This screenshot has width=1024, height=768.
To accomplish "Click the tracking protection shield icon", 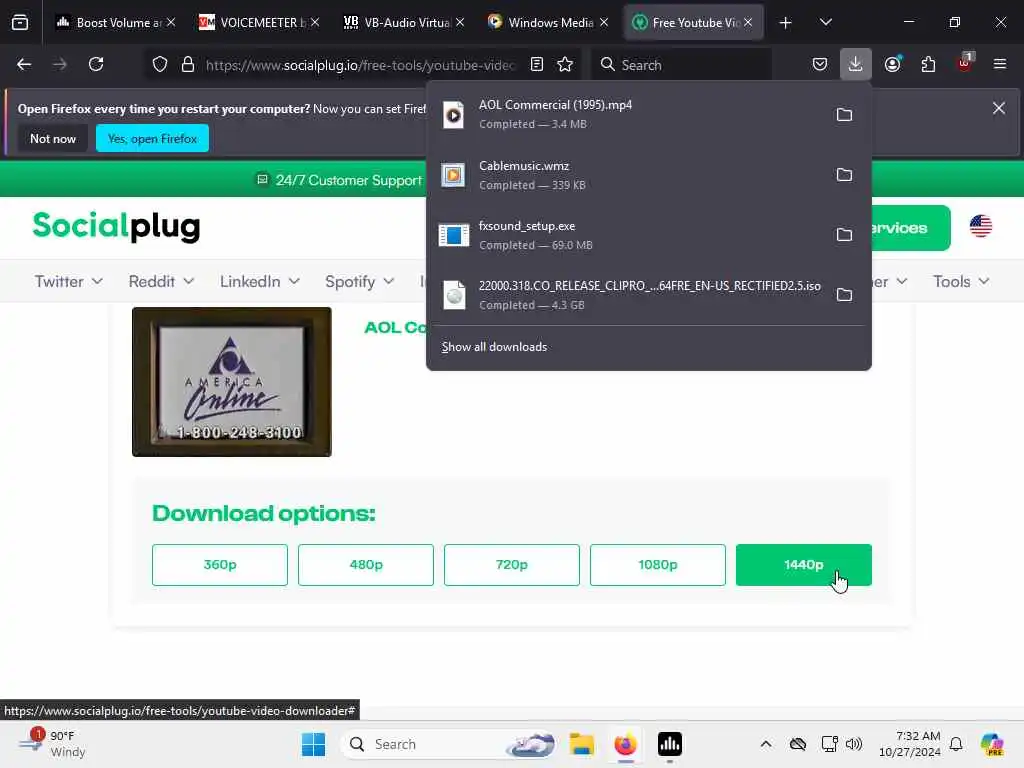I will click(x=160, y=65).
